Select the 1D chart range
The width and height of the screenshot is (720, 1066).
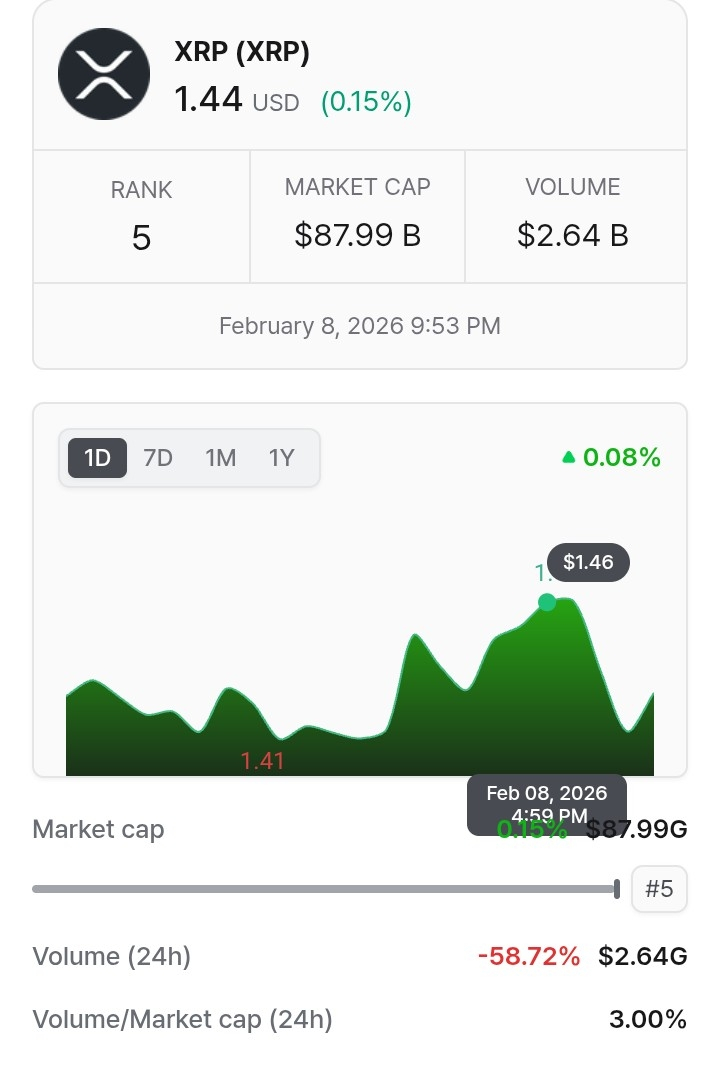(x=97, y=458)
